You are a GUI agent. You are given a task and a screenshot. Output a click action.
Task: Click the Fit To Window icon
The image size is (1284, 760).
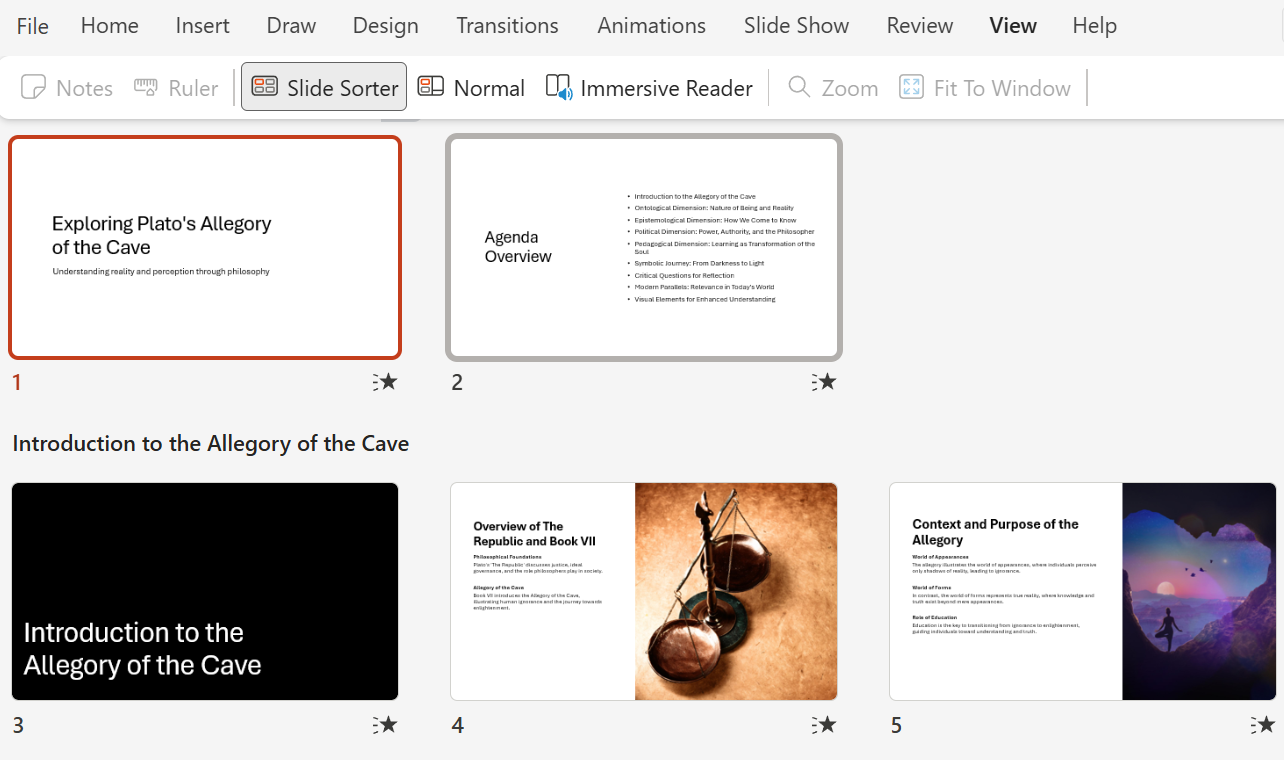pyautogui.click(x=911, y=87)
